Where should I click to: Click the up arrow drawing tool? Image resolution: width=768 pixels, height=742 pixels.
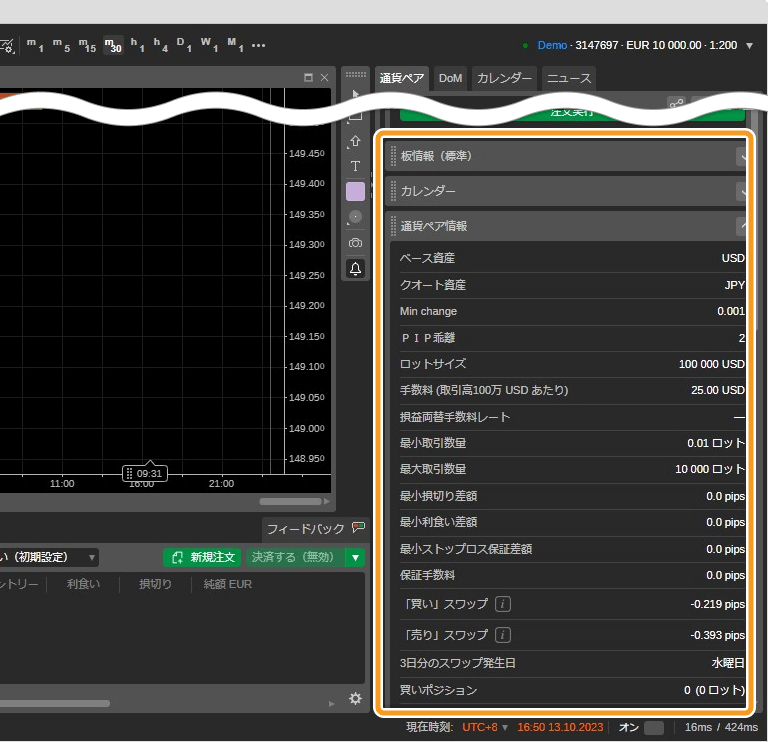[356, 141]
